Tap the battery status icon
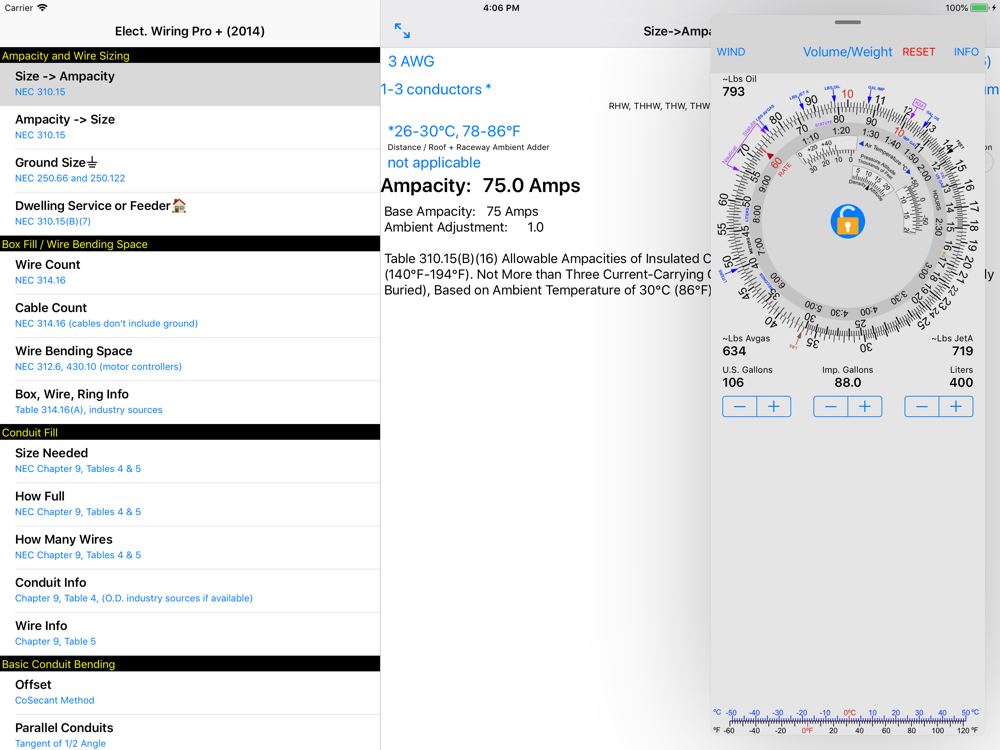 (x=980, y=8)
